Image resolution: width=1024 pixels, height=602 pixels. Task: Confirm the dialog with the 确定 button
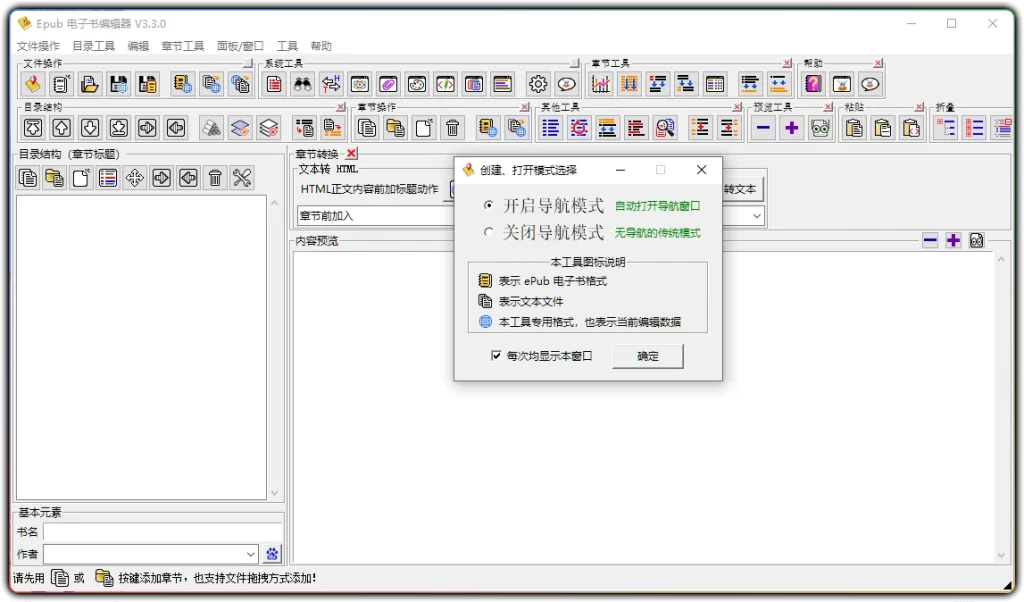[648, 356]
